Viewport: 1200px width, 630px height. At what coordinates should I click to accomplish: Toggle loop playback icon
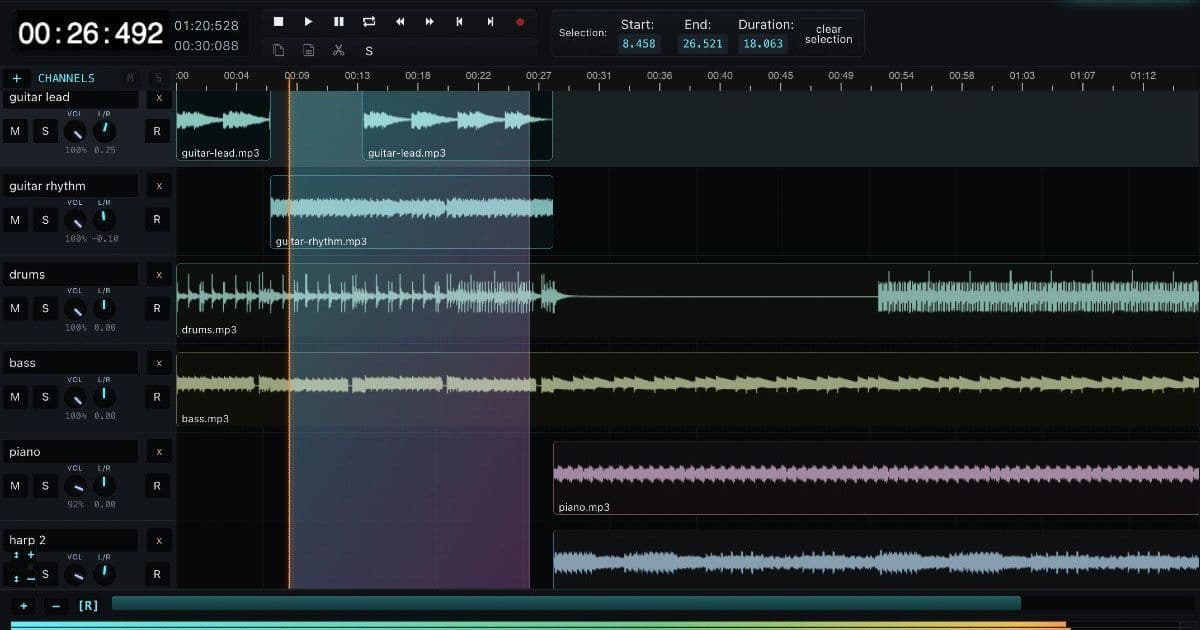tap(369, 21)
